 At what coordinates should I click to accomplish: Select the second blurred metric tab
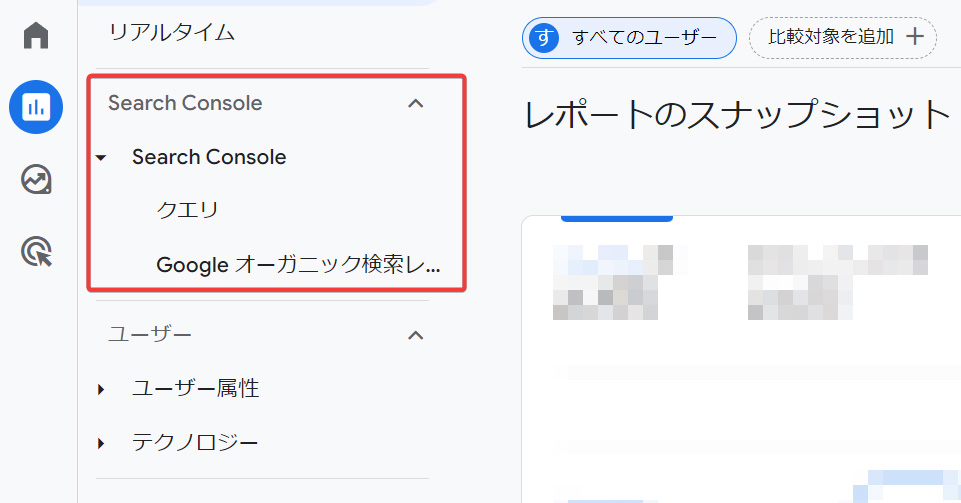(x=838, y=282)
